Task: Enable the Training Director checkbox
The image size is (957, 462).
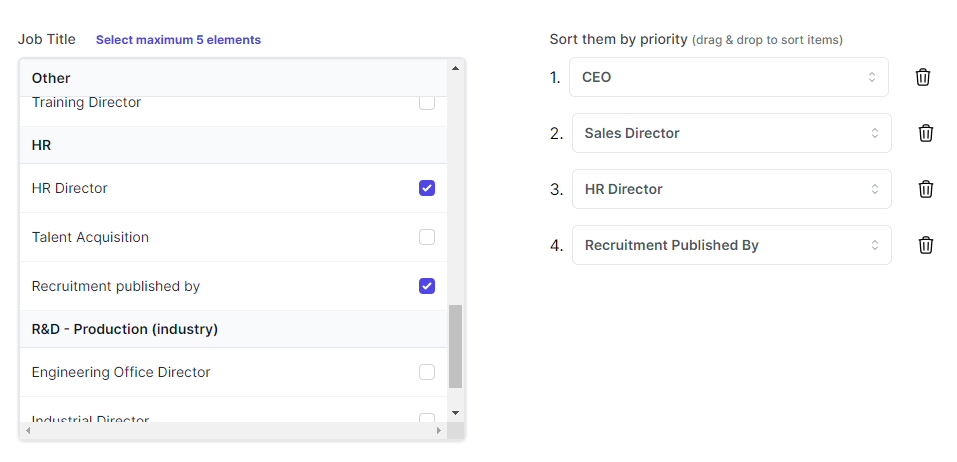Action: click(x=427, y=102)
